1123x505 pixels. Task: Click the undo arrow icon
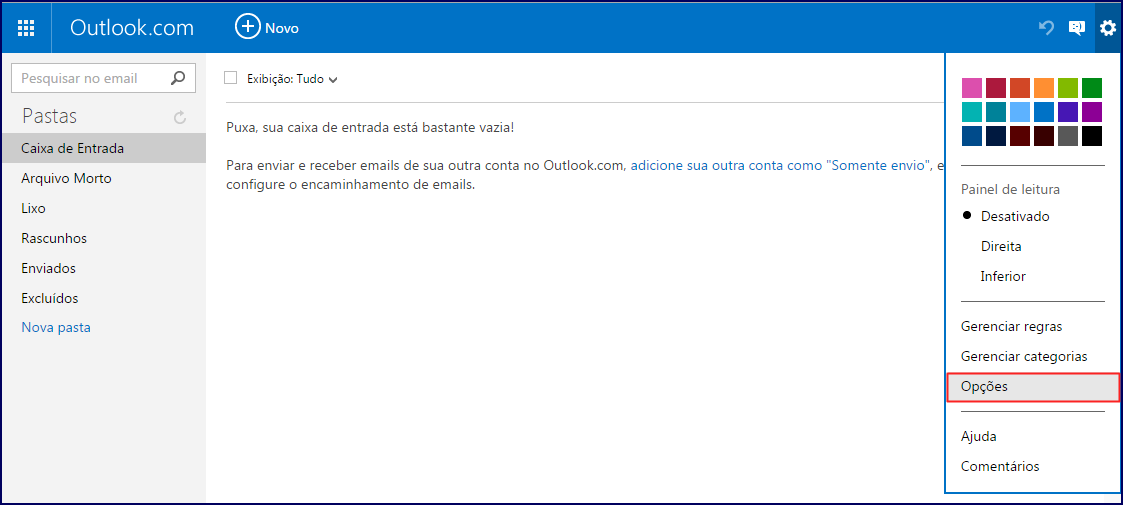click(1046, 28)
